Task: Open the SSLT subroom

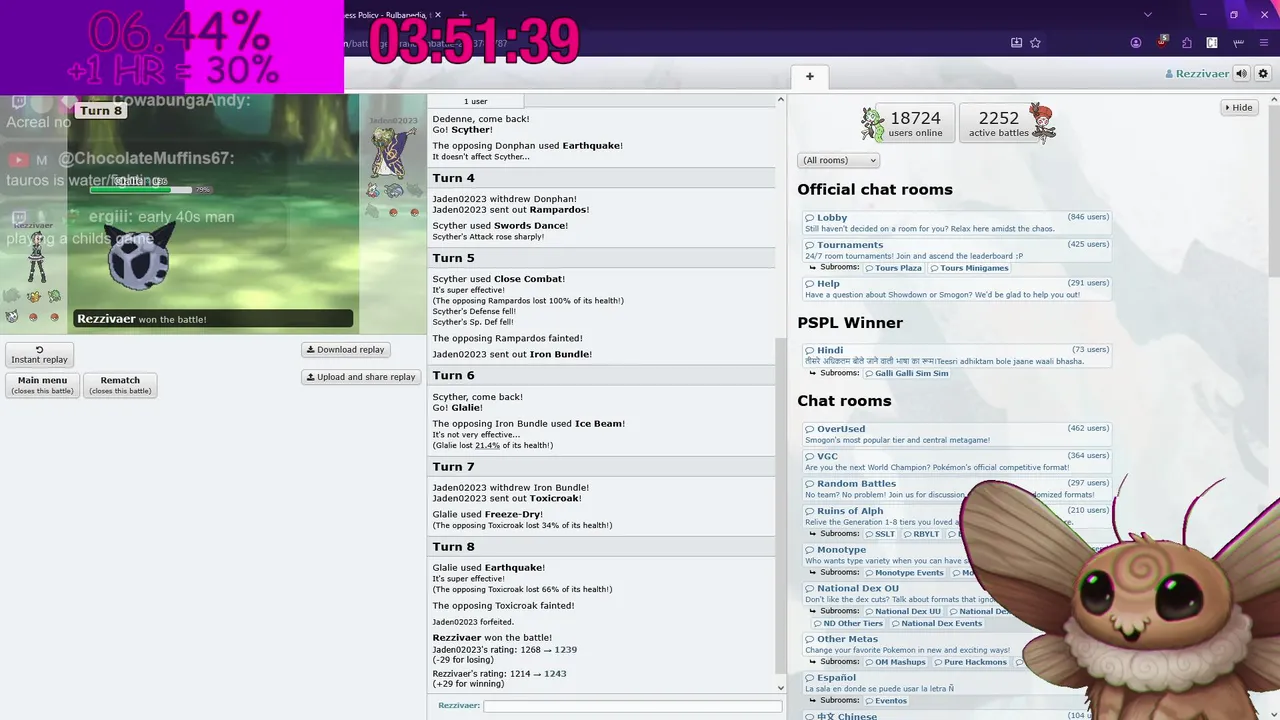Action: (x=881, y=534)
